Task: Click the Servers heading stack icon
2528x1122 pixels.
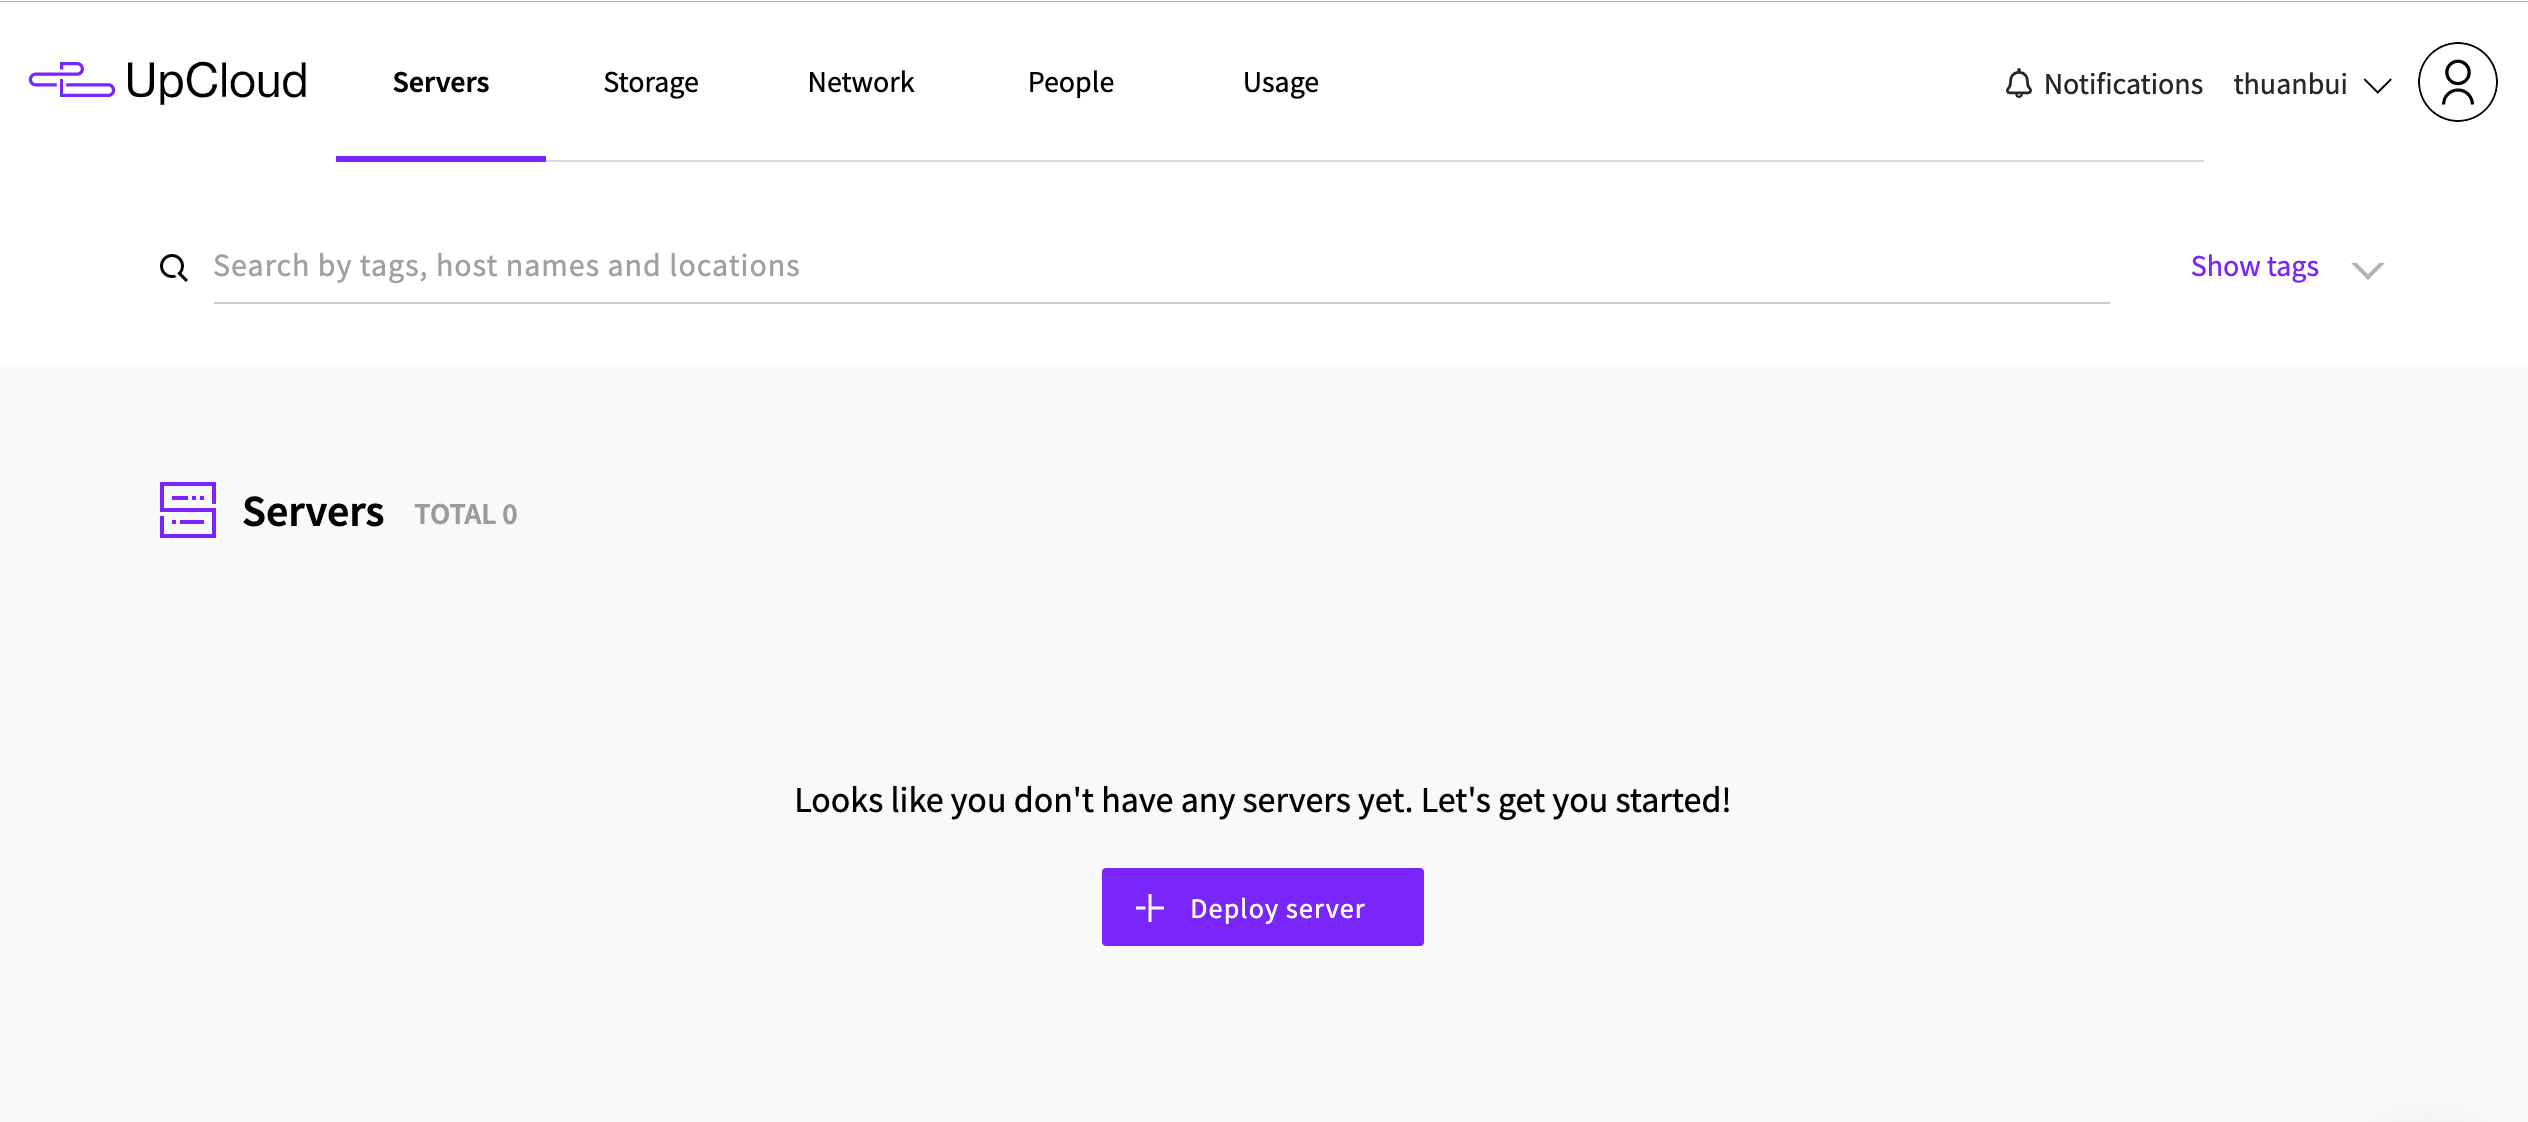Action: [188, 510]
